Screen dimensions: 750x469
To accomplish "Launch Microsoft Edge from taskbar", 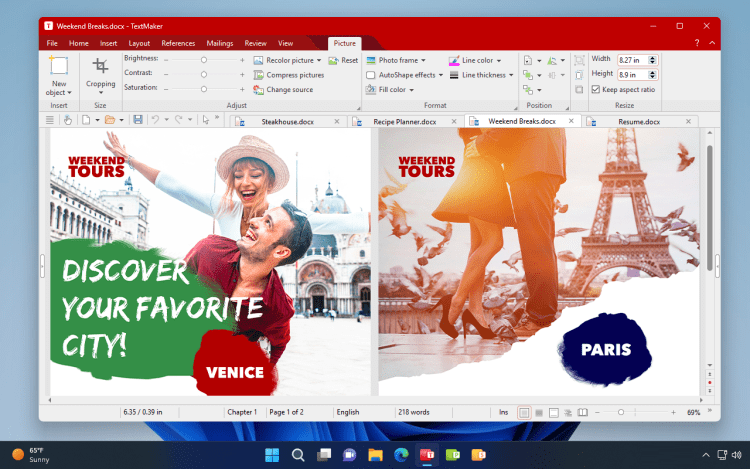I will pyautogui.click(x=401, y=455).
